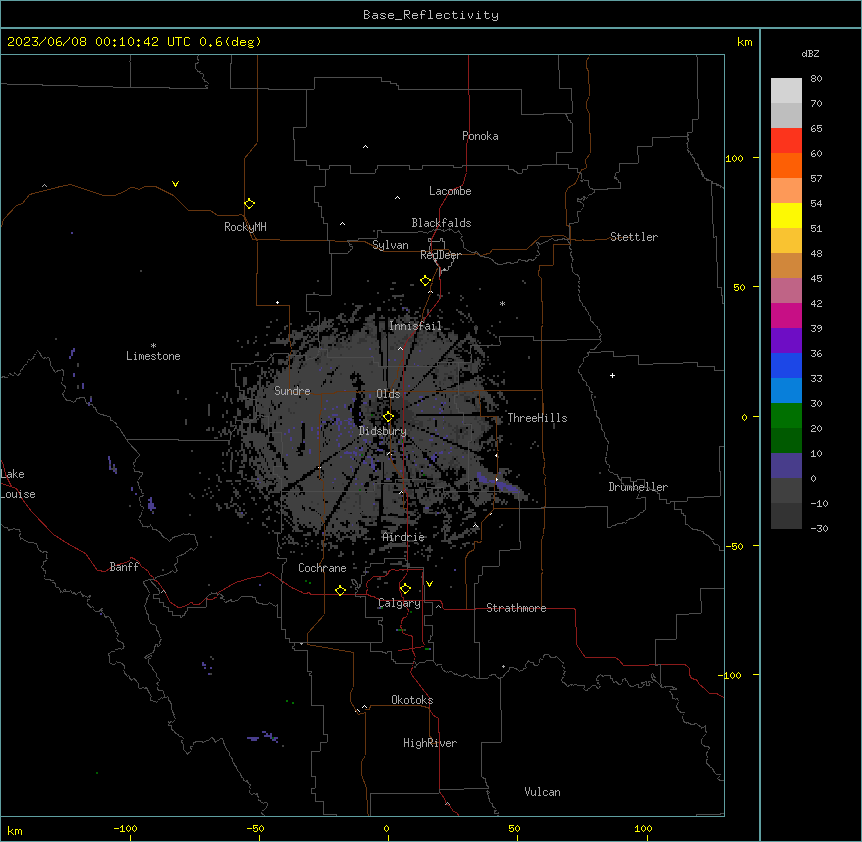The width and height of the screenshot is (862, 842).
Task: Select the magenta 42 dBZ legend swatch
Action: [786, 315]
